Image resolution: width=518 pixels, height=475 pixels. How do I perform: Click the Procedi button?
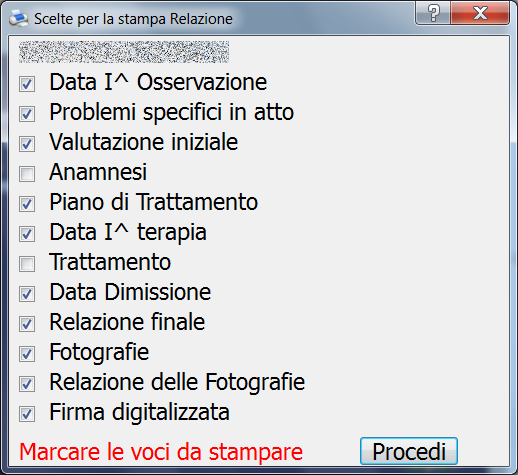click(x=409, y=451)
